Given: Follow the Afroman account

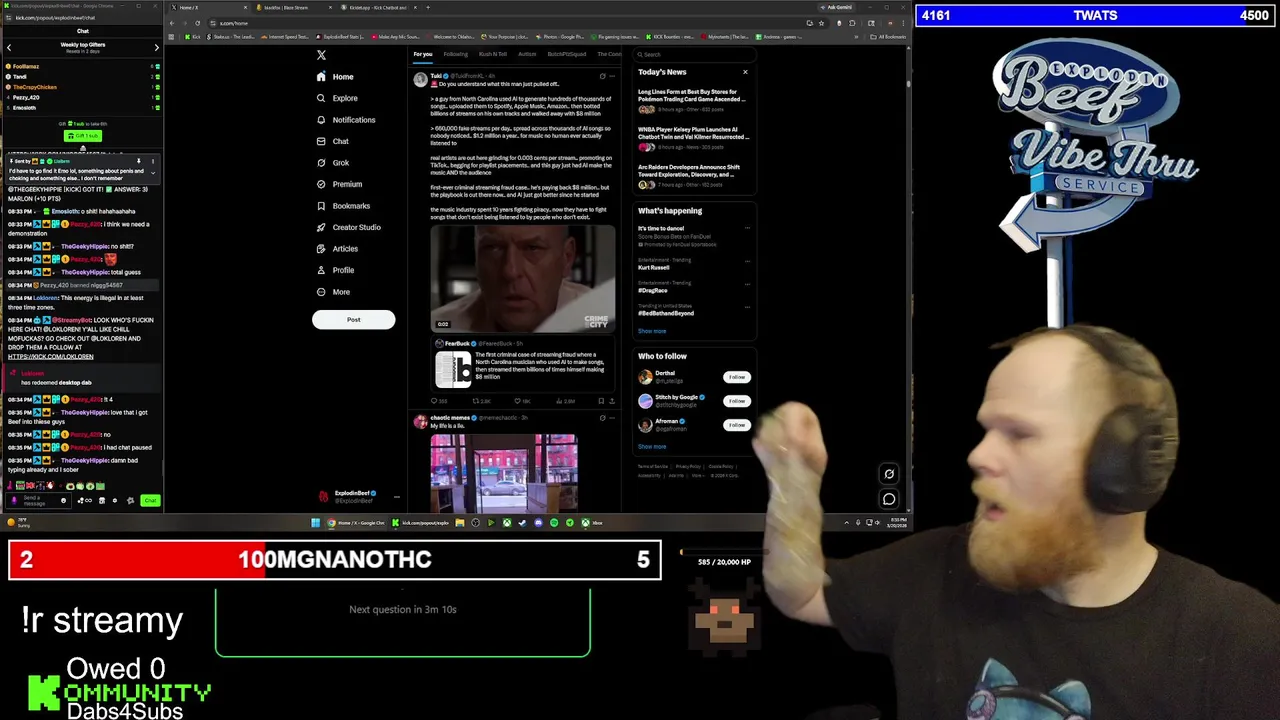Looking at the screenshot, I should [x=737, y=425].
